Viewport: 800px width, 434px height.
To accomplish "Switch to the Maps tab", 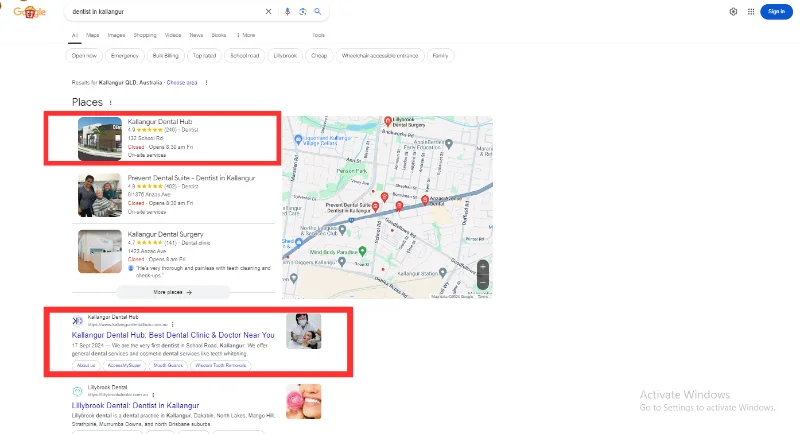I will click(93, 35).
